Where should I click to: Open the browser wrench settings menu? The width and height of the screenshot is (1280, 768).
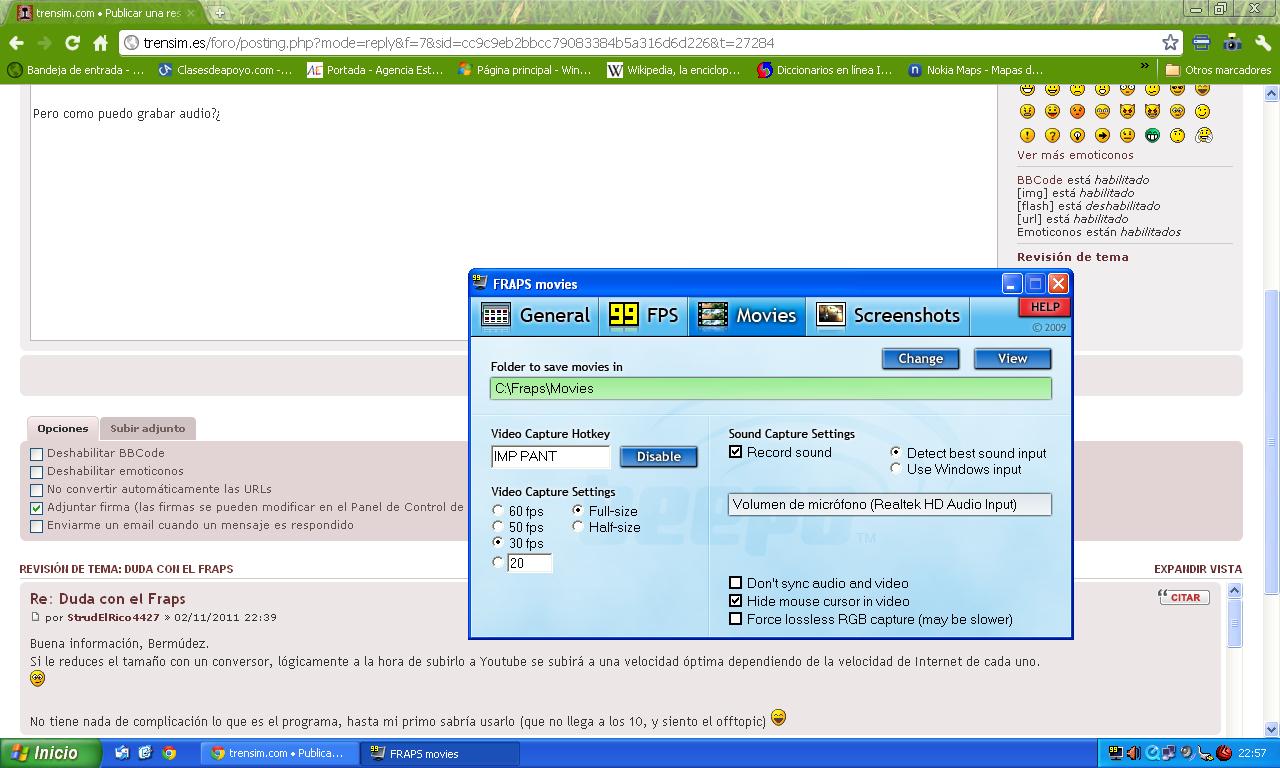(1262, 43)
